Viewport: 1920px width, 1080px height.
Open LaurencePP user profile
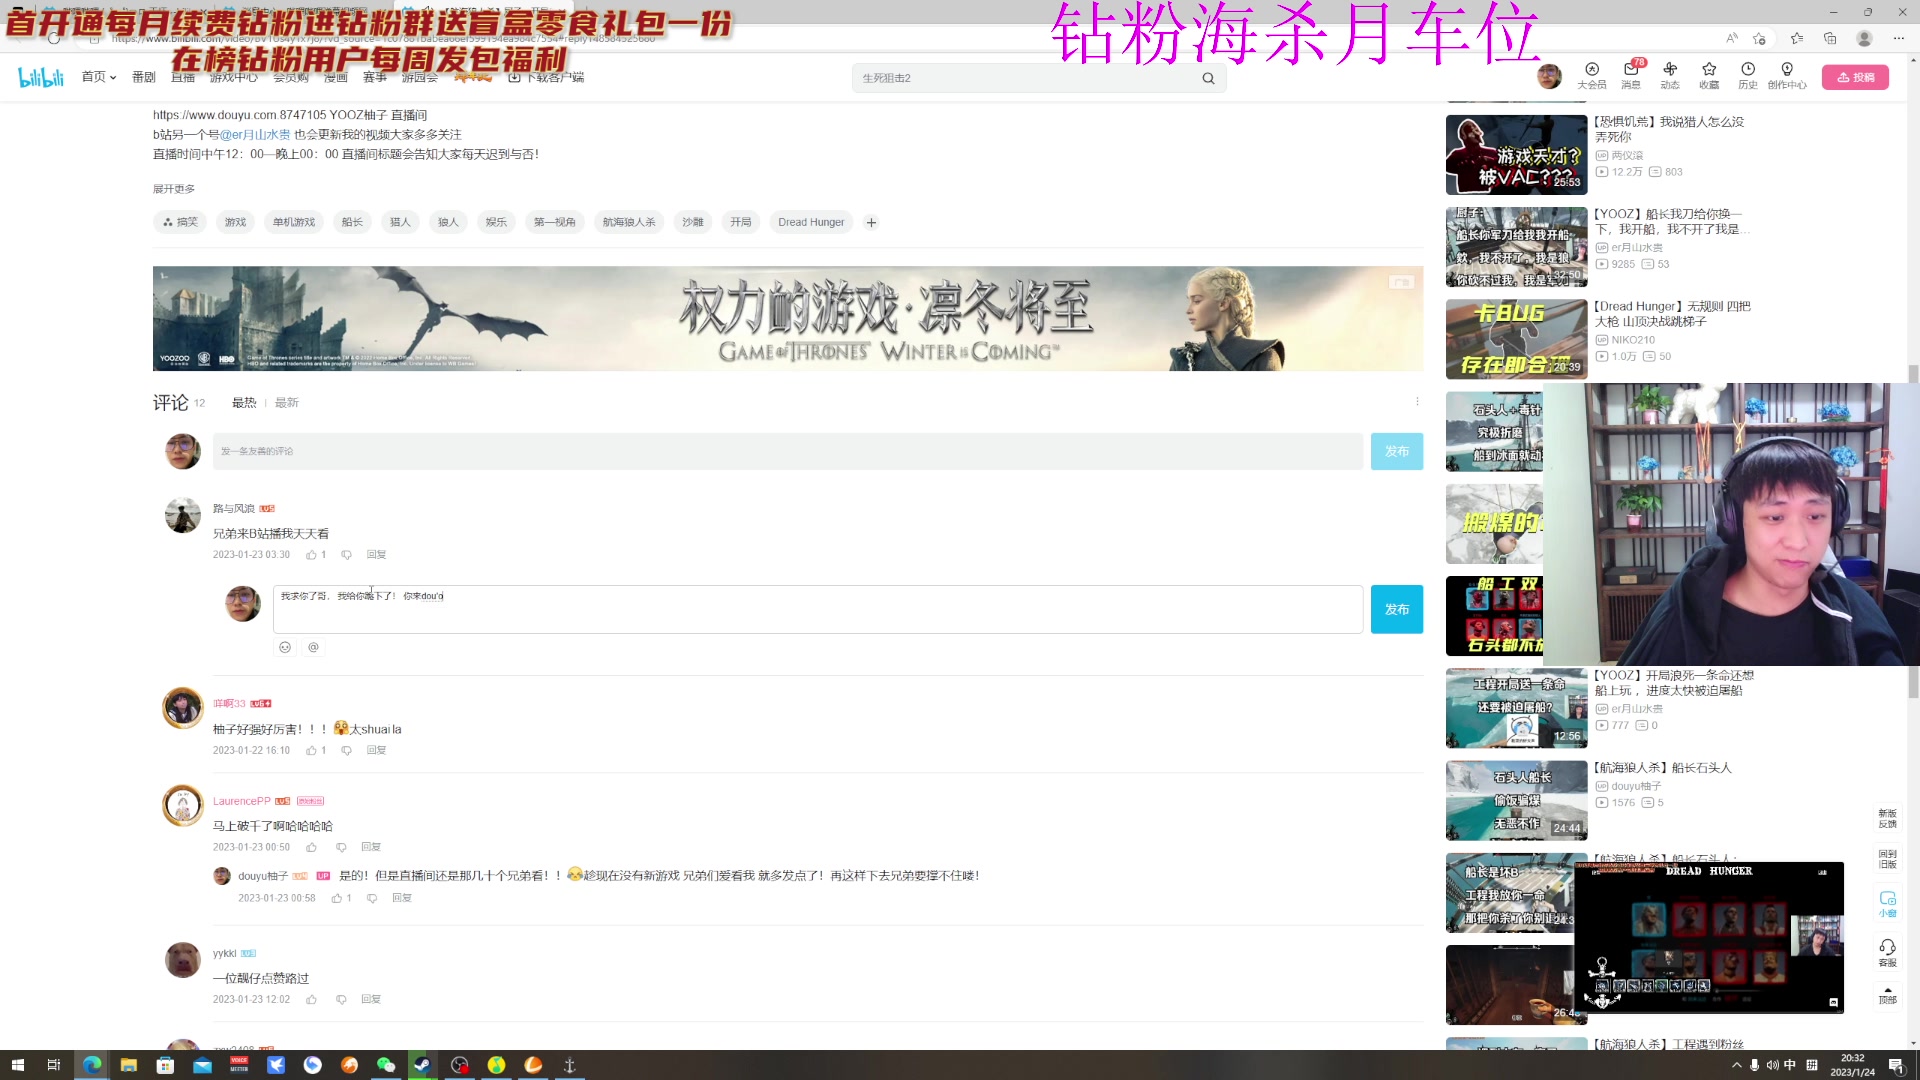(241, 801)
